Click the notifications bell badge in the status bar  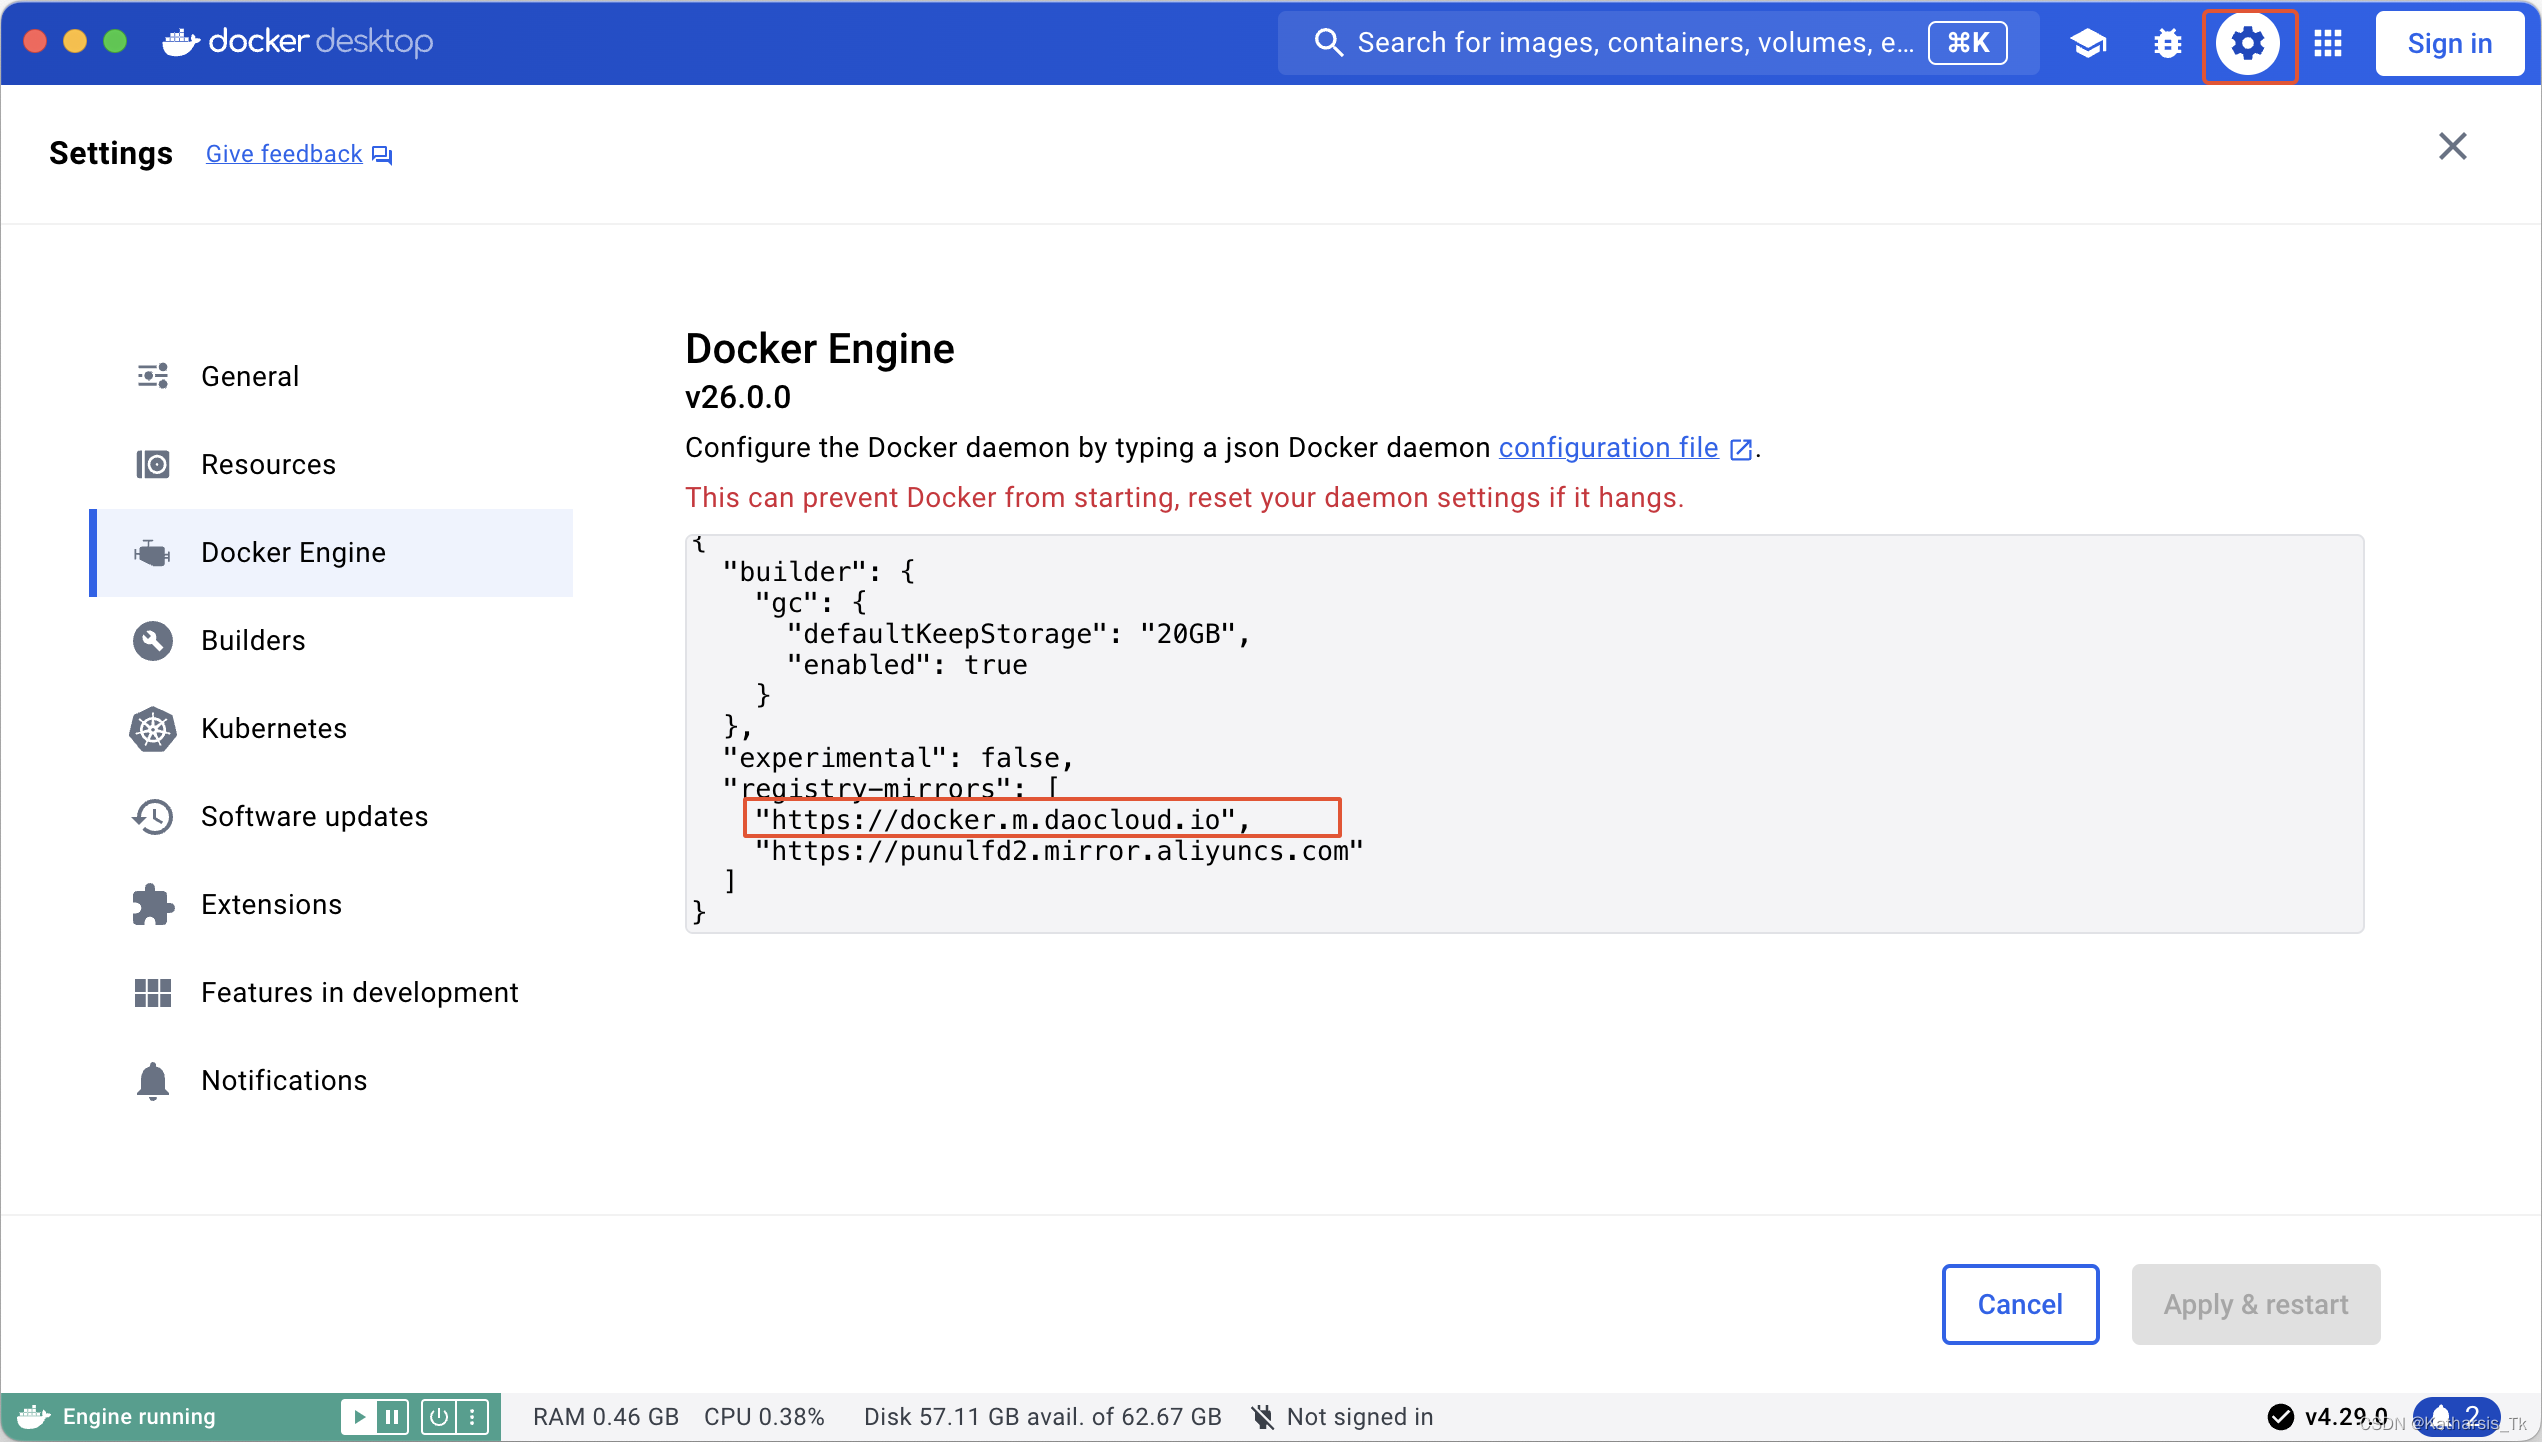point(2456,1416)
